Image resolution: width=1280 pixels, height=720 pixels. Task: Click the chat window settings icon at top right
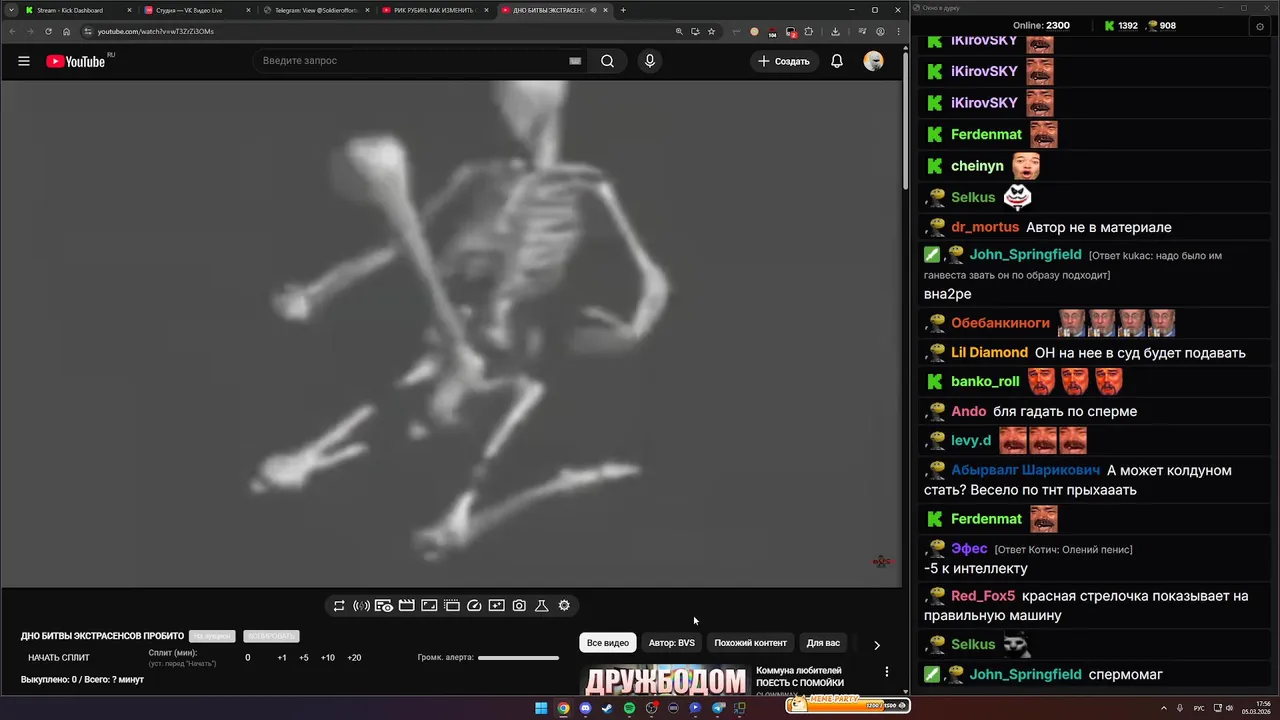click(1260, 26)
